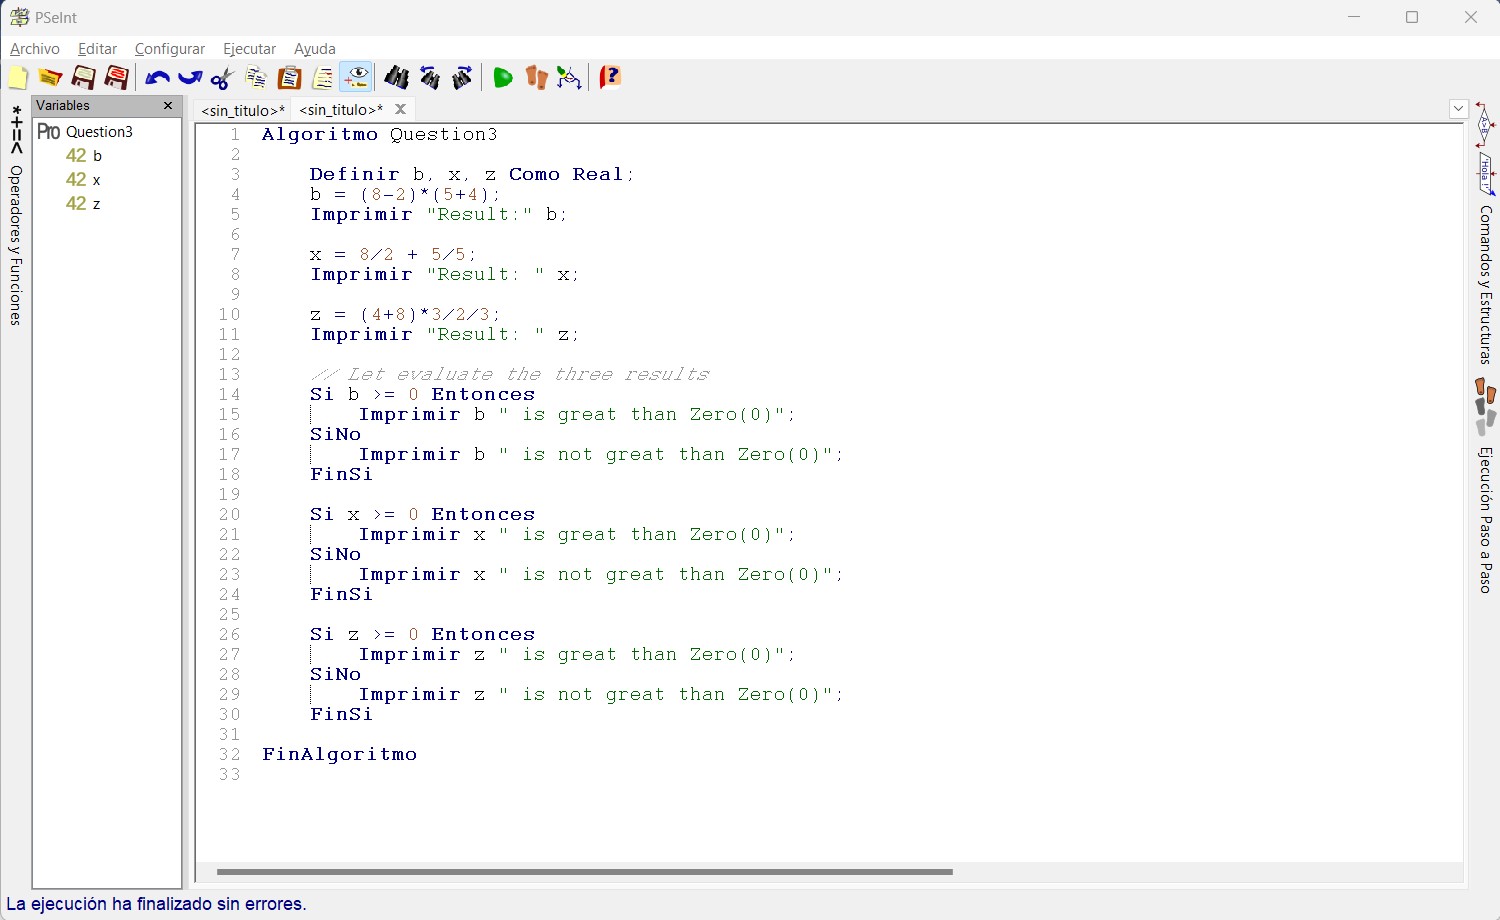Place cursor on the FinAlgoritmo line
The image size is (1500, 920).
[x=340, y=754]
